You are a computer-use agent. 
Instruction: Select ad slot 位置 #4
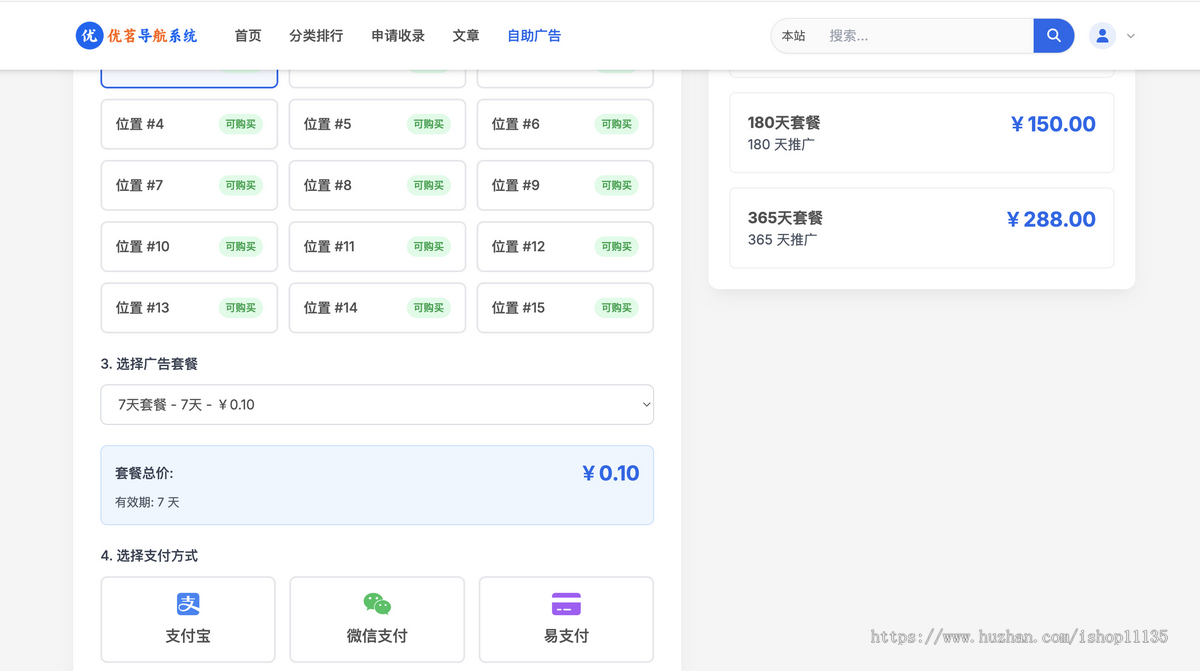pos(189,124)
